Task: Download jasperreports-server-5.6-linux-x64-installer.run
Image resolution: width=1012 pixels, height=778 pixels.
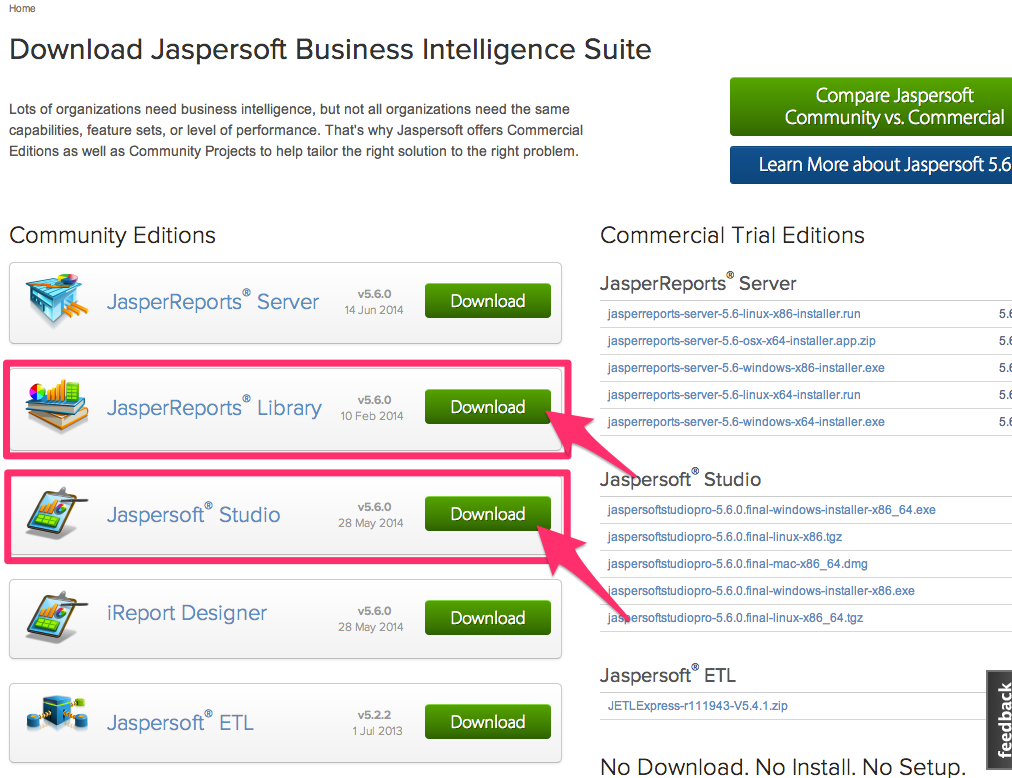Action: (x=734, y=395)
